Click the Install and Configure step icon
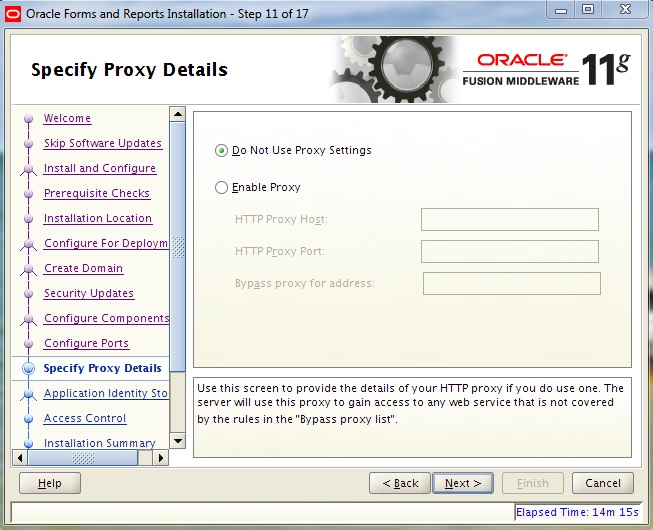The image size is (653, 530). point(27,169)
